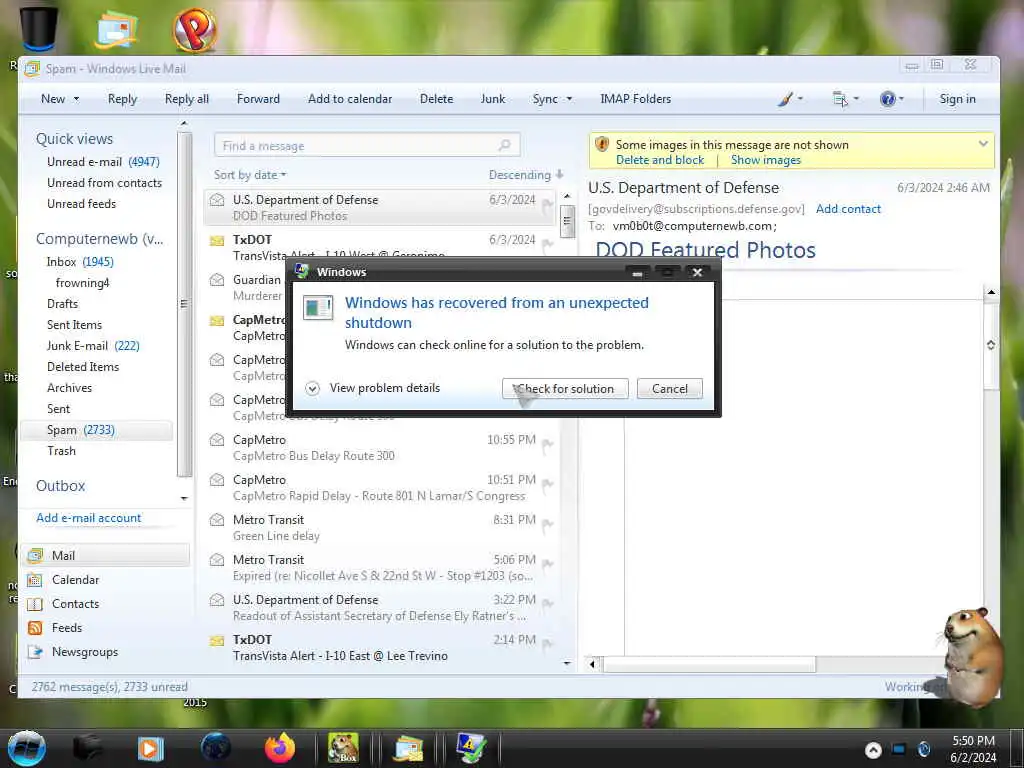Screen dimensions: 1024x768
Task: Click Delete in the toolbar
Action: coord(436,99)
